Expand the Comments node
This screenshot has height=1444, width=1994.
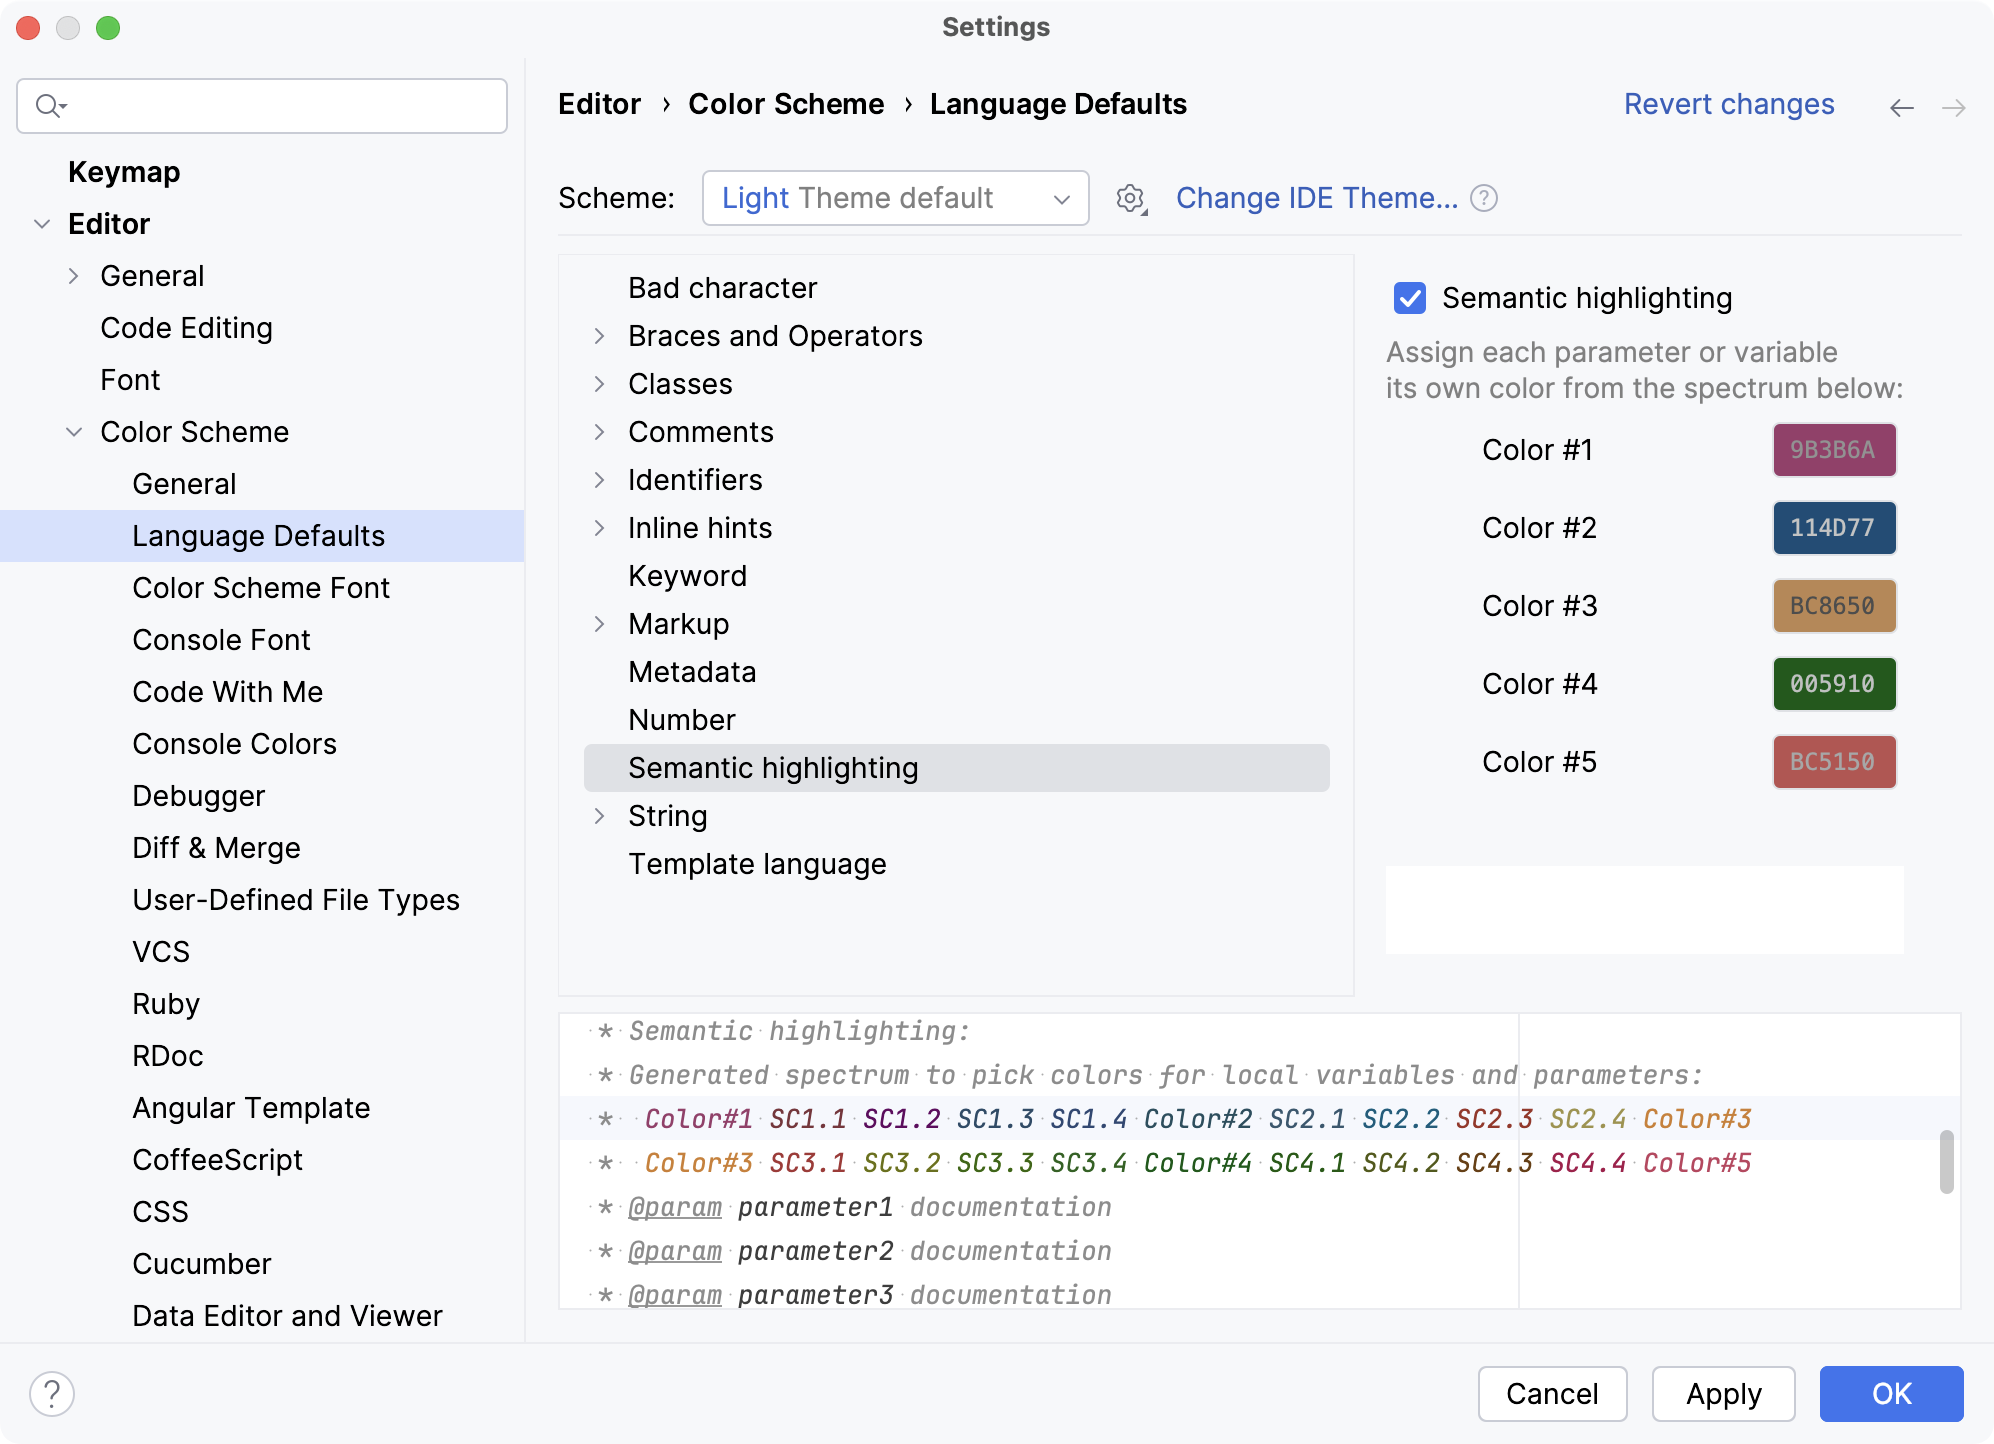click(599, 433)
